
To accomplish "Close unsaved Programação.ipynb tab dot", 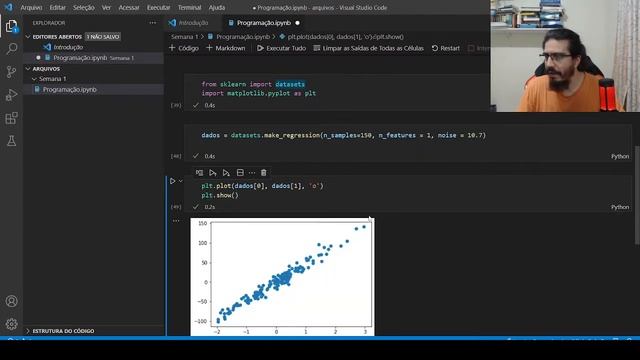I will (x=298, y=23).
